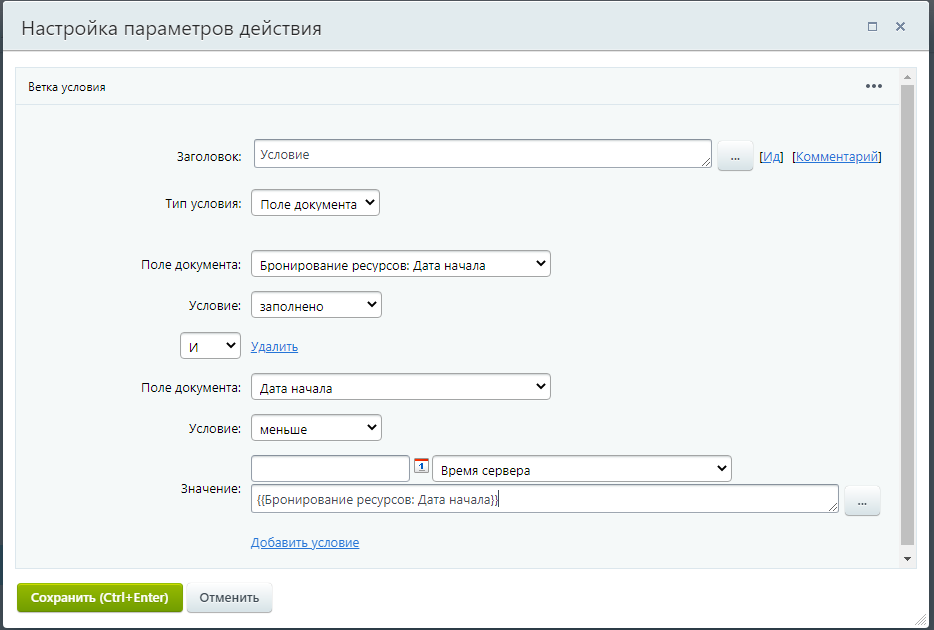This screenshot has height=630, width=934.
Task: Click the ellipsis button next to Значение
Action: coord(862,501)
